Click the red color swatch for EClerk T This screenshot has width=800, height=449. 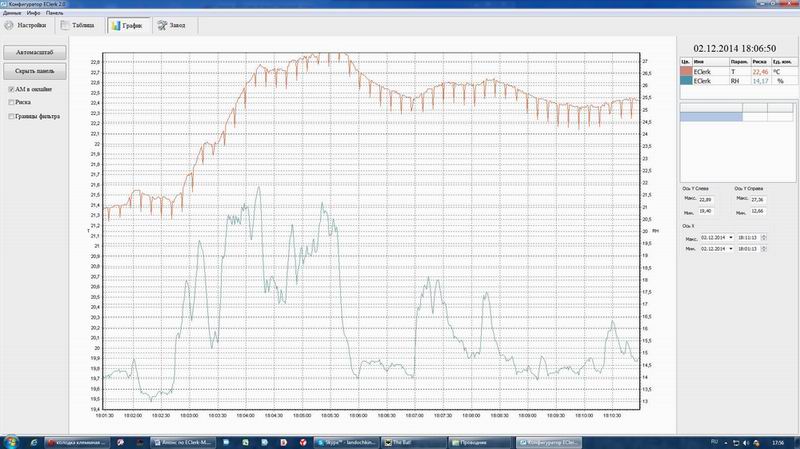686,72
